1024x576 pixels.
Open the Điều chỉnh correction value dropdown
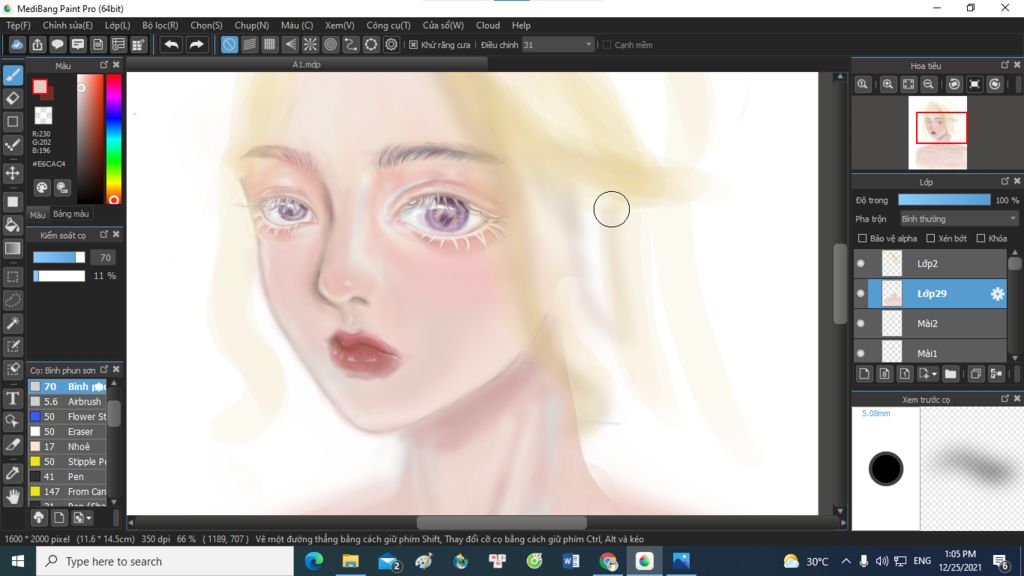pyautogui.click(x=557, y=45)
